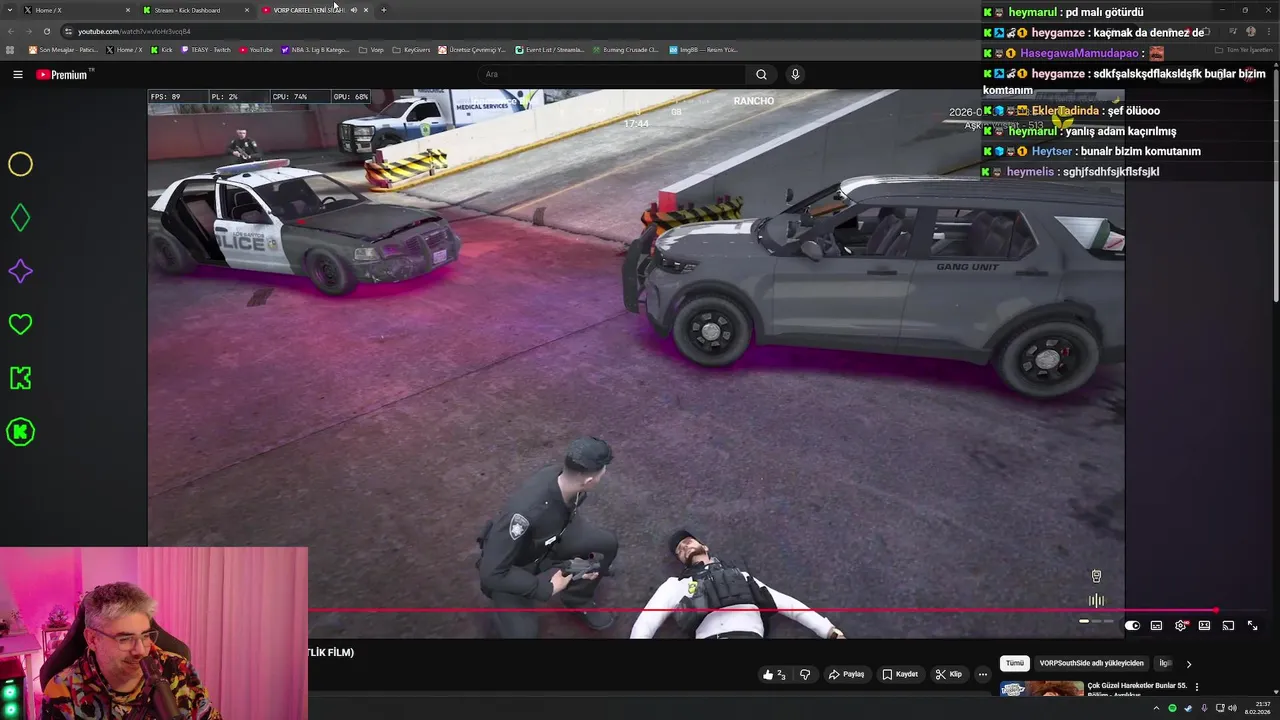Open player settings gear
Viewport: 1280px width, 720px height.
pyautogui.click(x=1180, y=626)
